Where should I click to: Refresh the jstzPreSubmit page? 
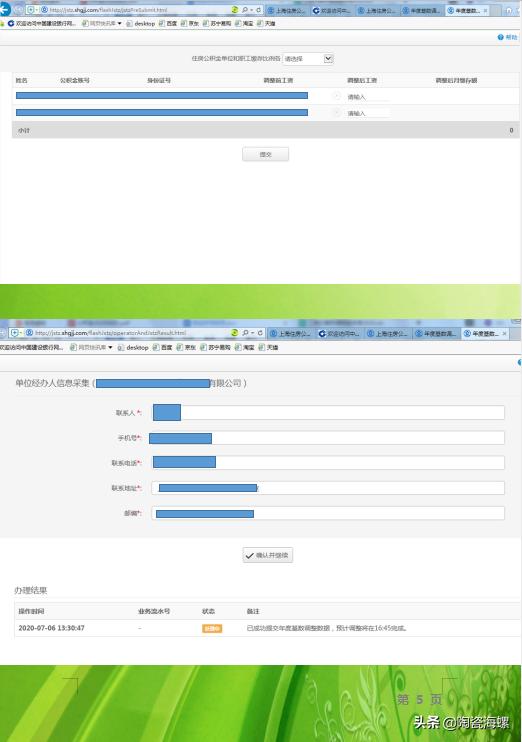point(258,9)
